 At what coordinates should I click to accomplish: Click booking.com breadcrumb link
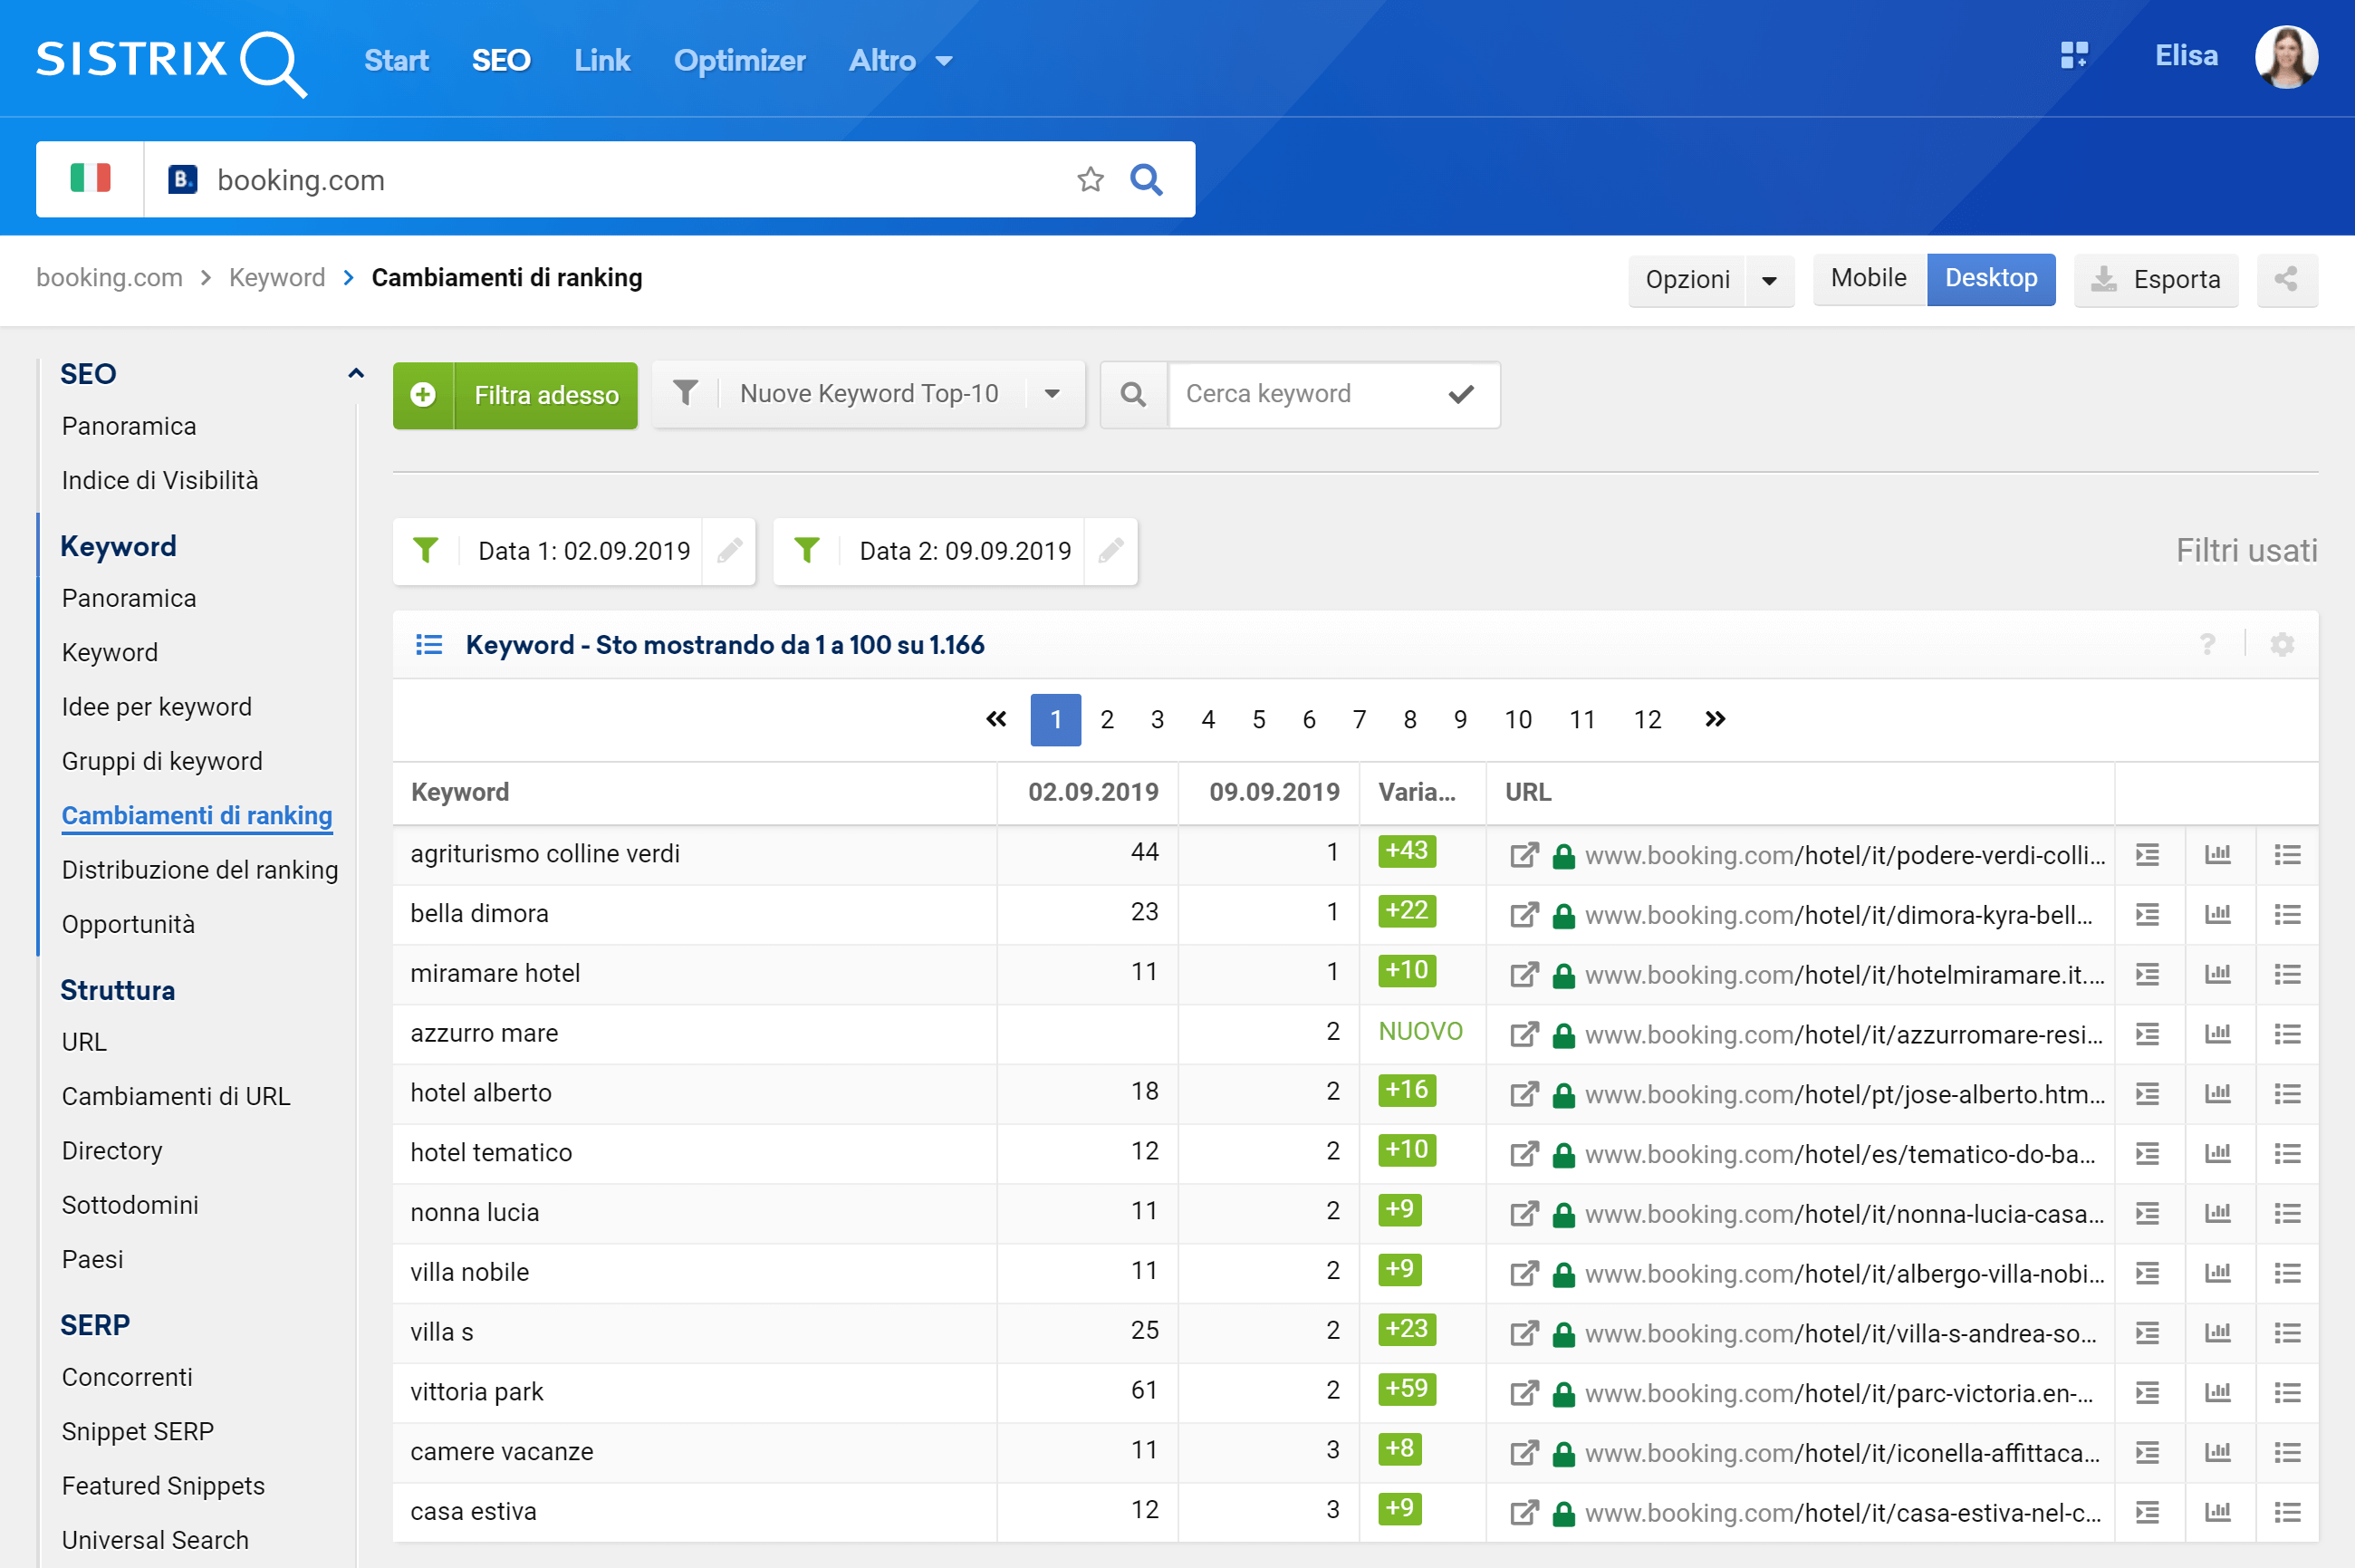coord(109,278)
